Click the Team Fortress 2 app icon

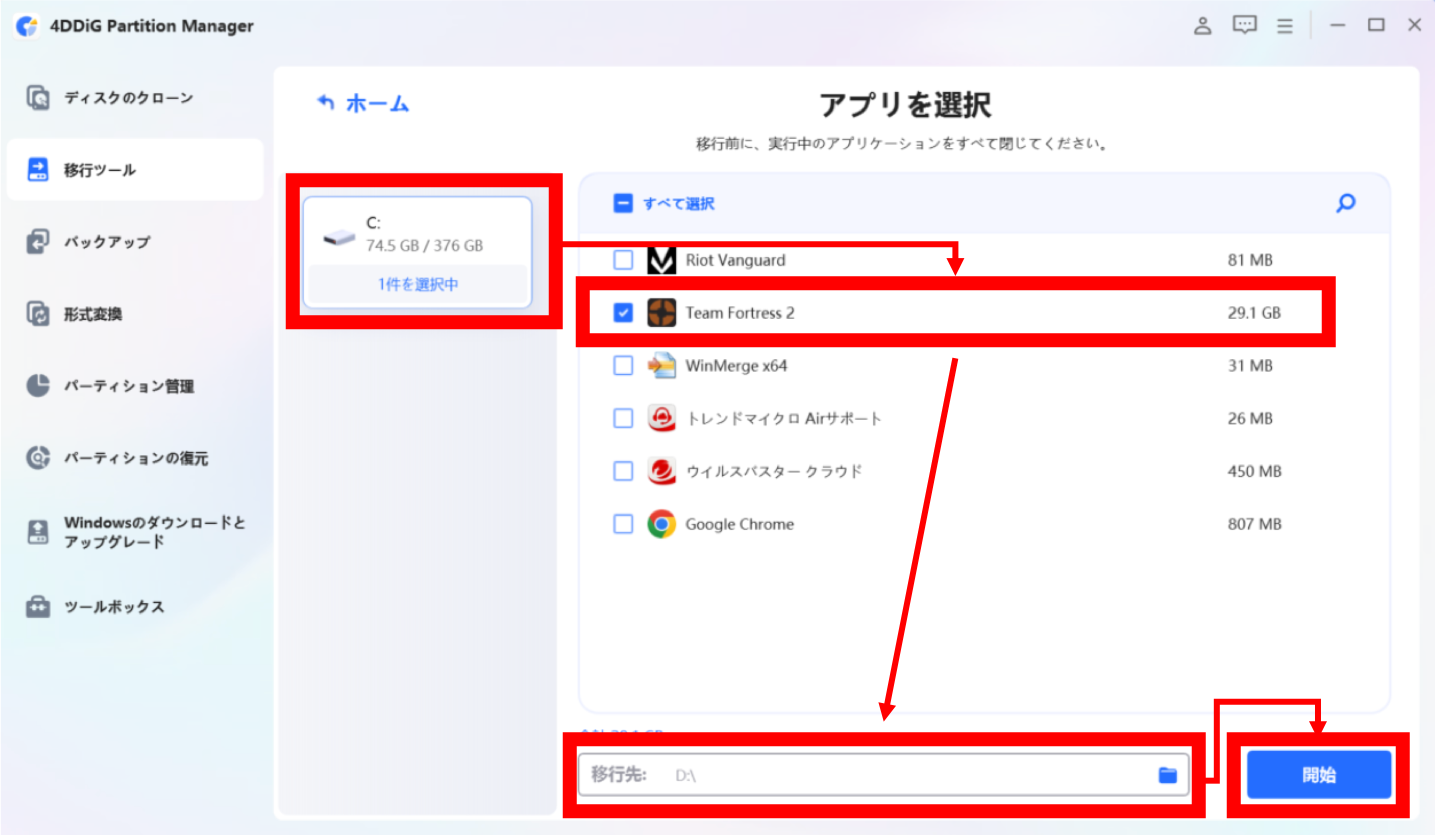pos(661,313)
